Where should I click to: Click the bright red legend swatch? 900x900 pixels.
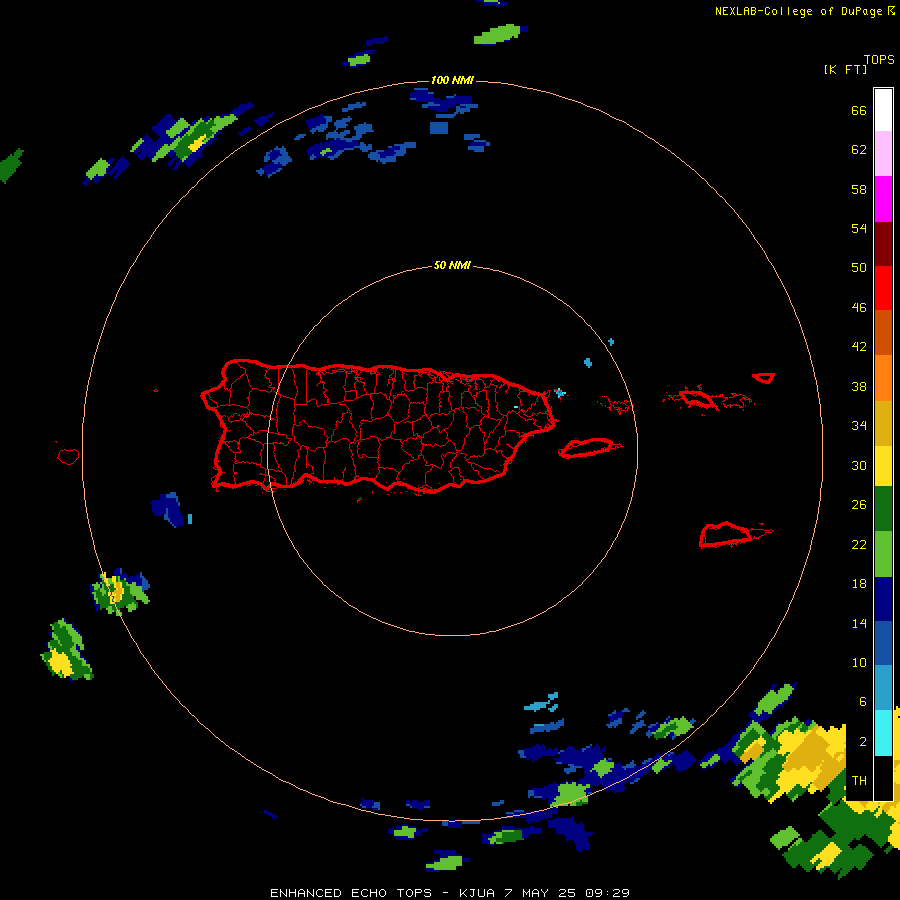pyautogui.click(x=883, y=288)
